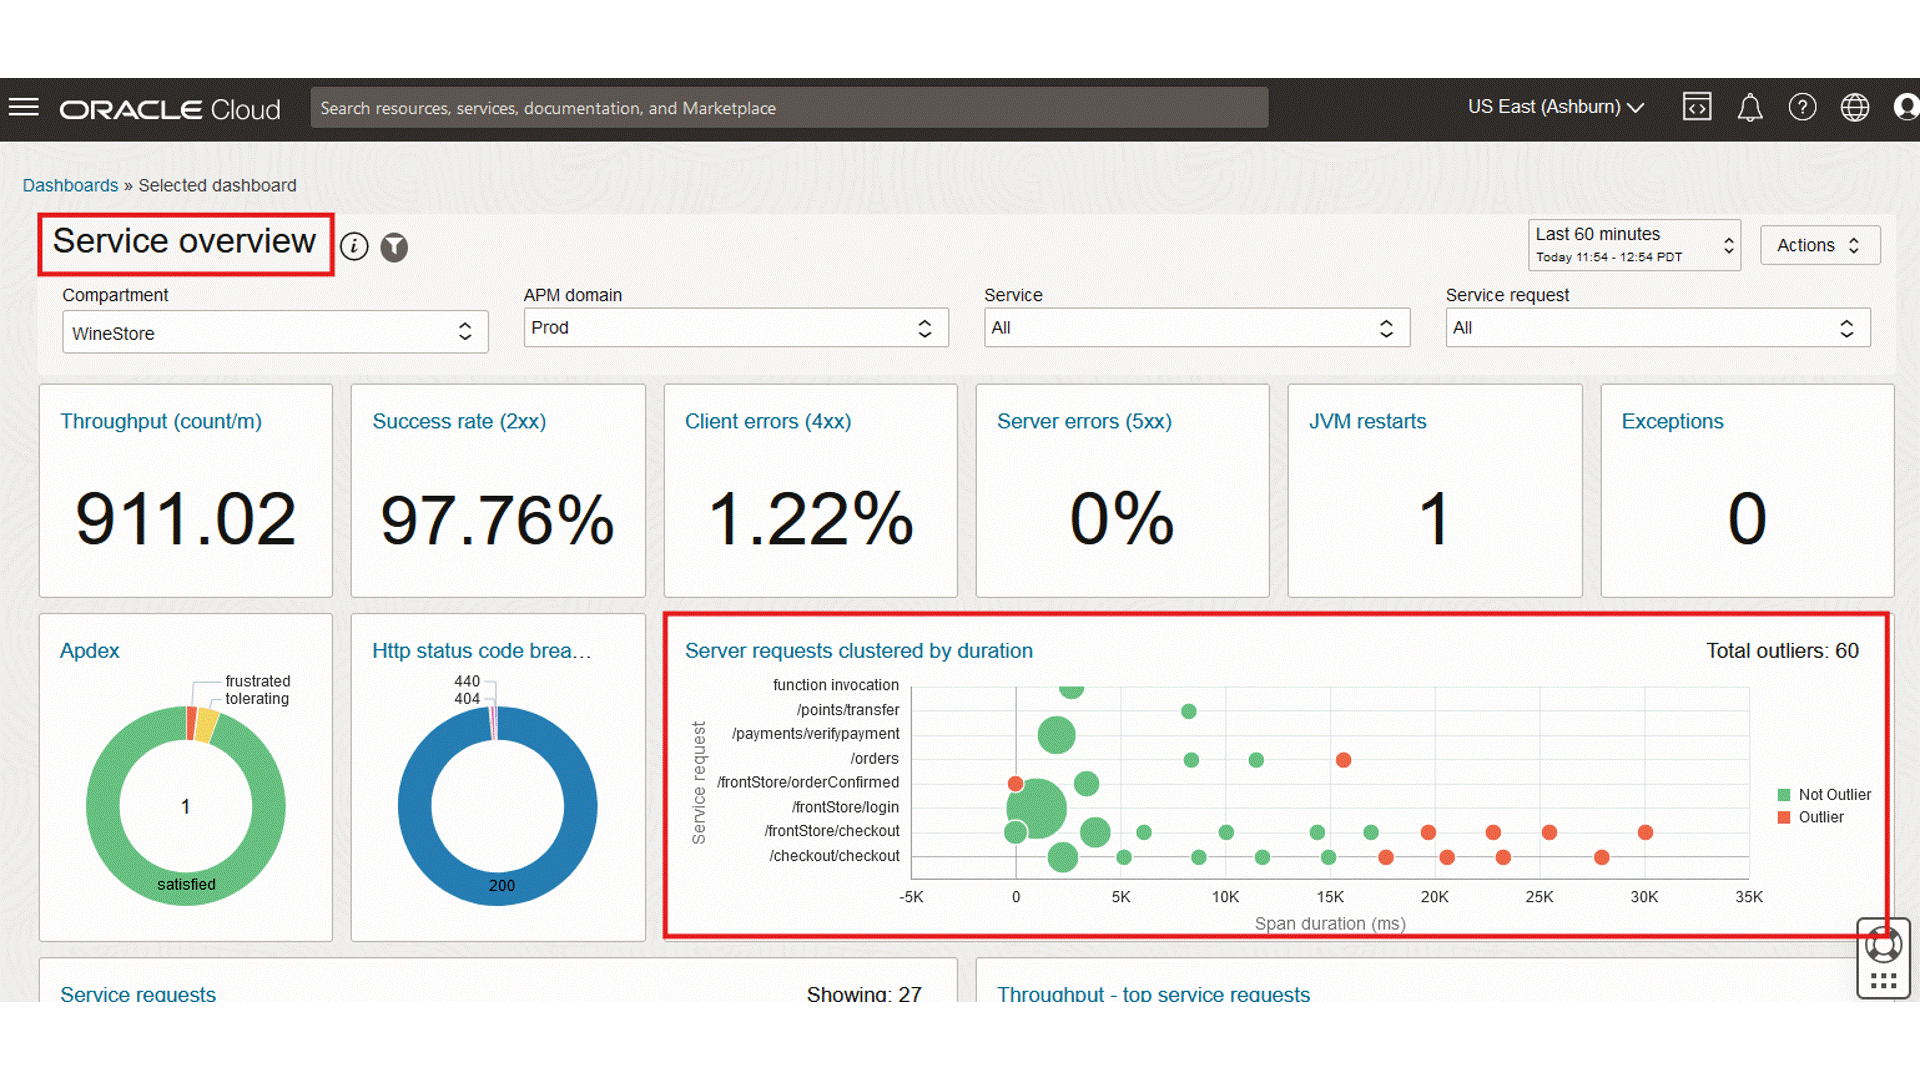1920x1080 pixels.
Task: Focus the resource search field
Action: click(788, 108)
